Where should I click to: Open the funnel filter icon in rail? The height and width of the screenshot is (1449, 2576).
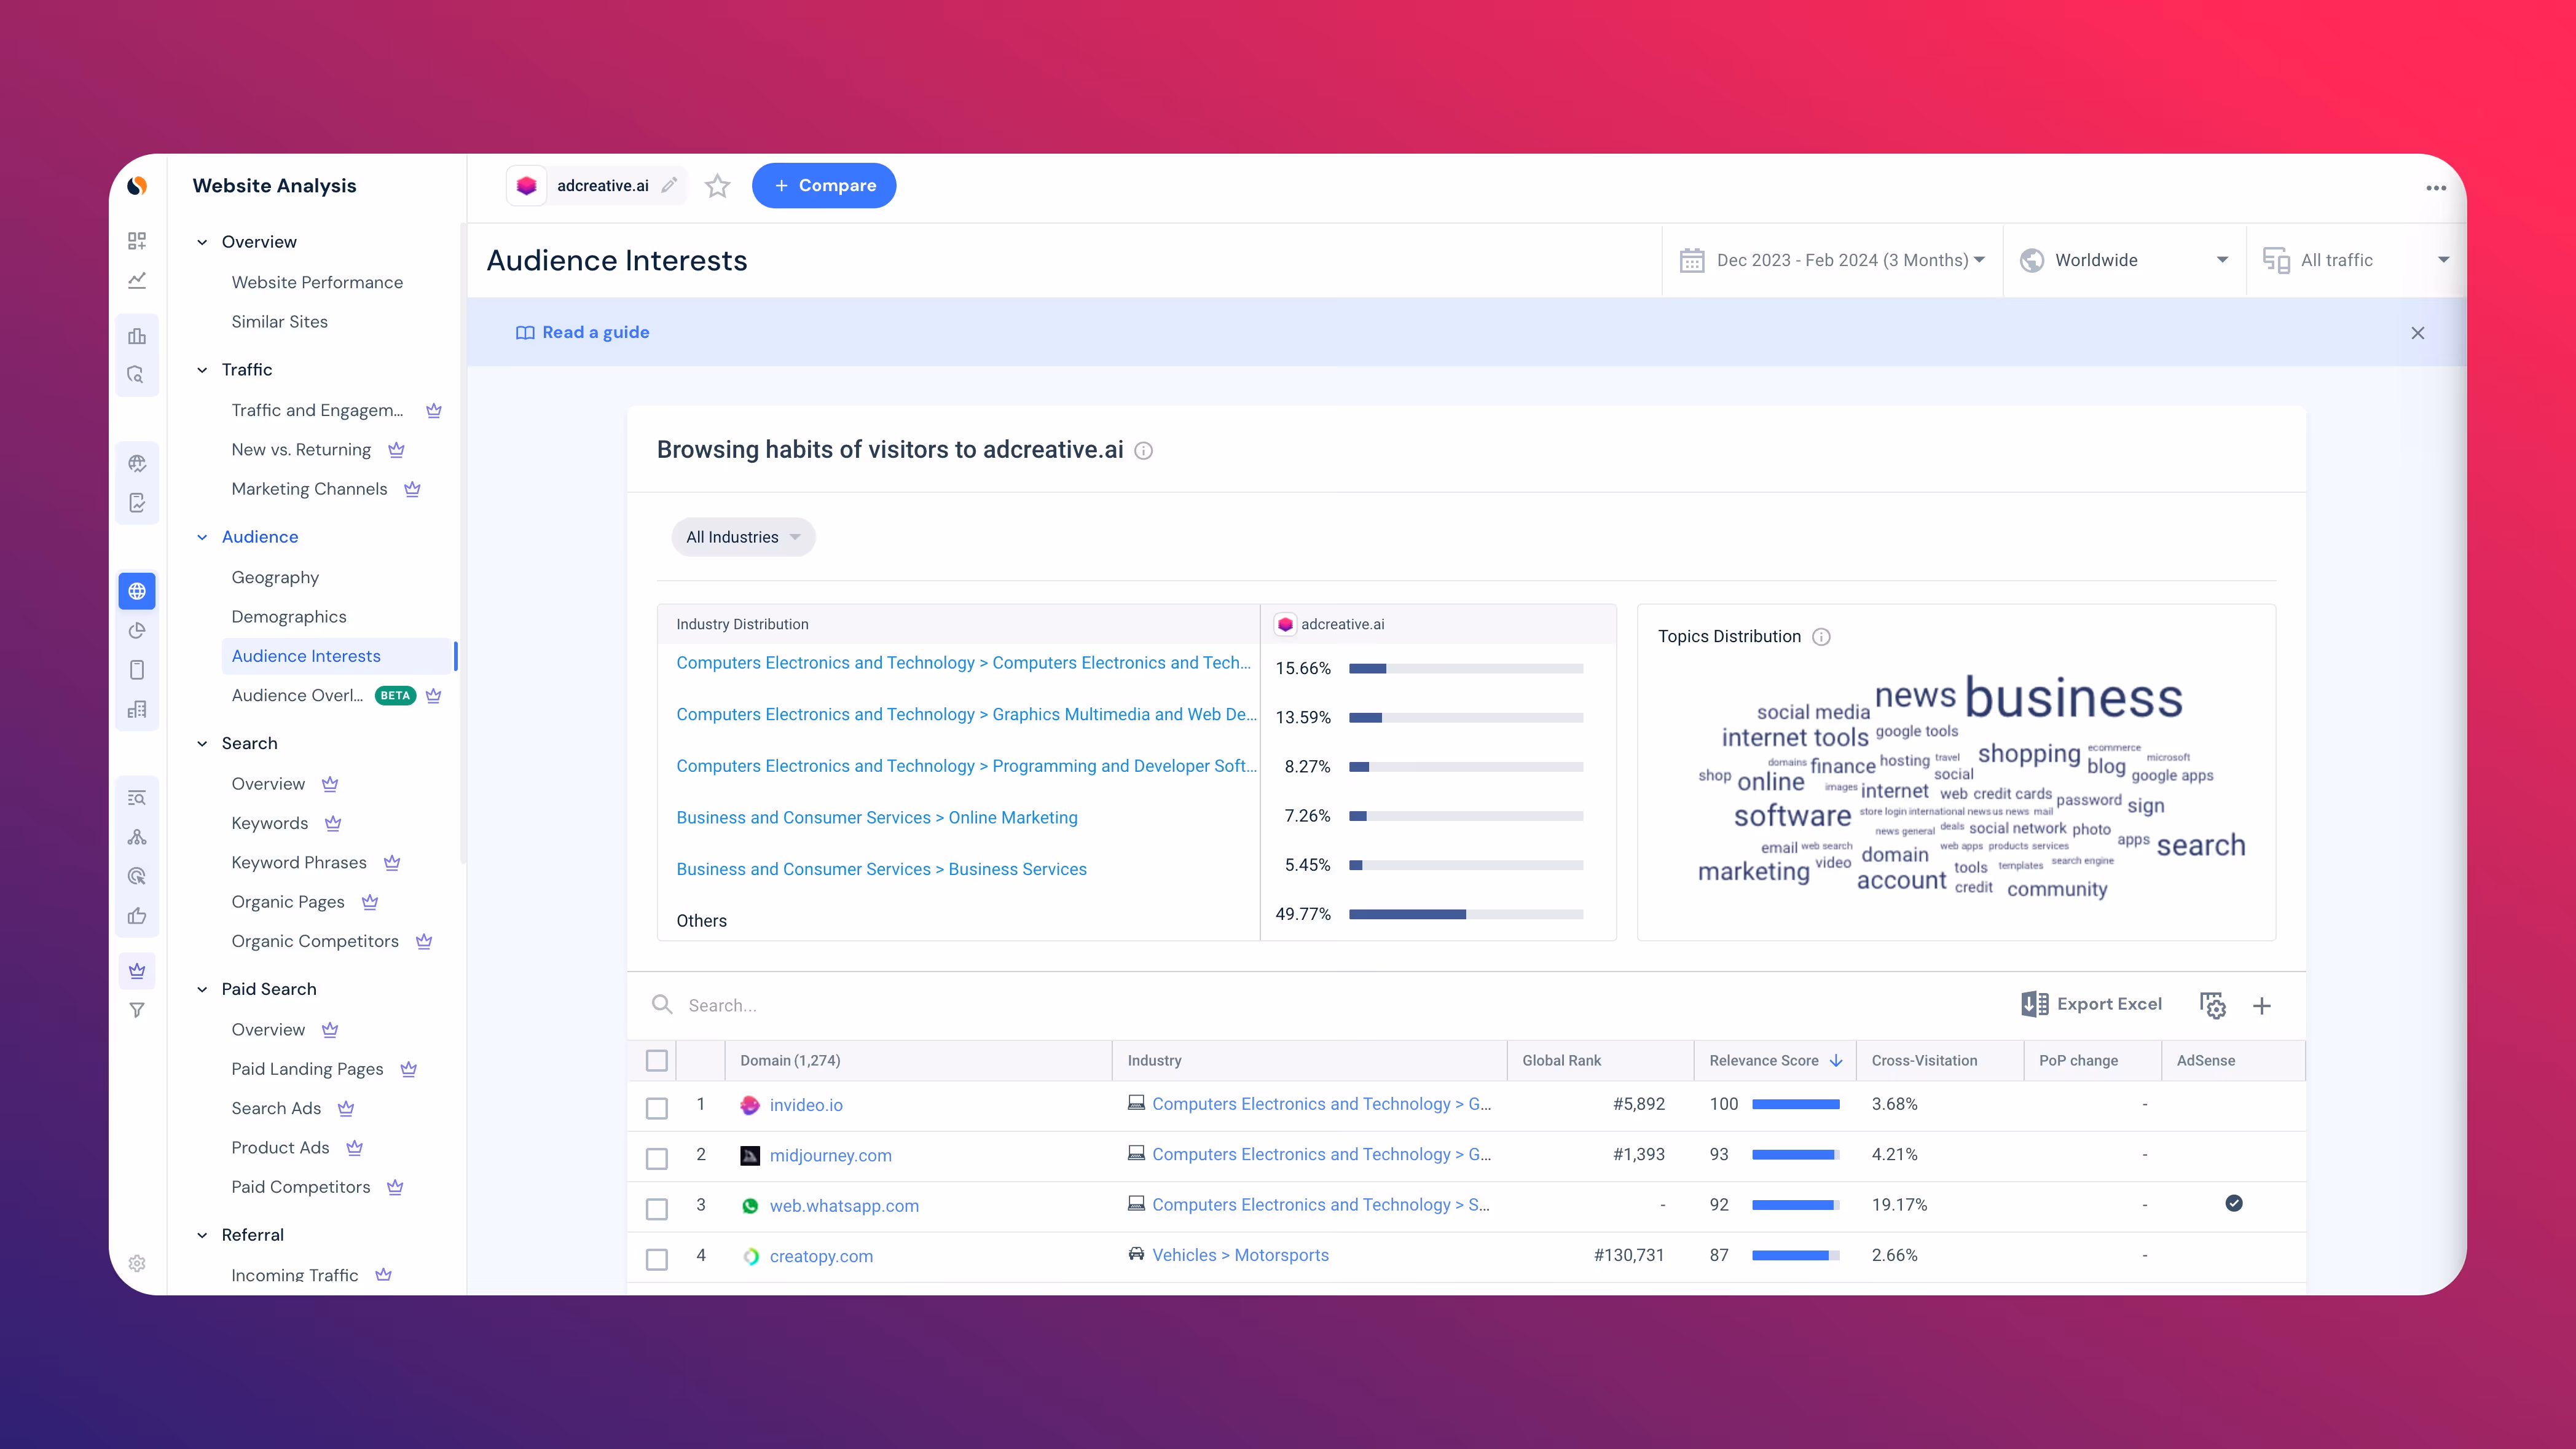click(x=137, y=1010)
